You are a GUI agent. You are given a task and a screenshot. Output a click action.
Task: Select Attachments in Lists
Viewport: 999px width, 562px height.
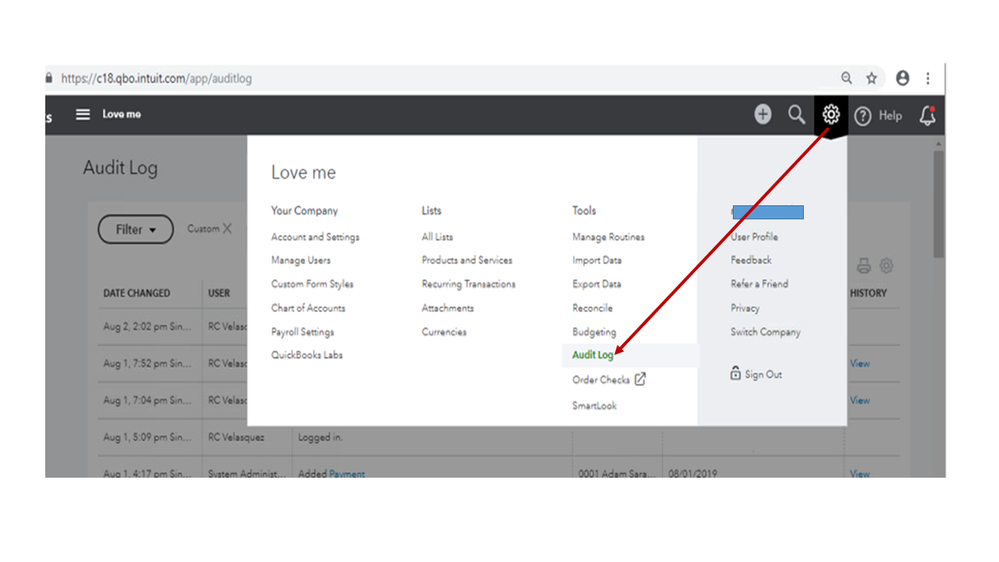(448, 308)
